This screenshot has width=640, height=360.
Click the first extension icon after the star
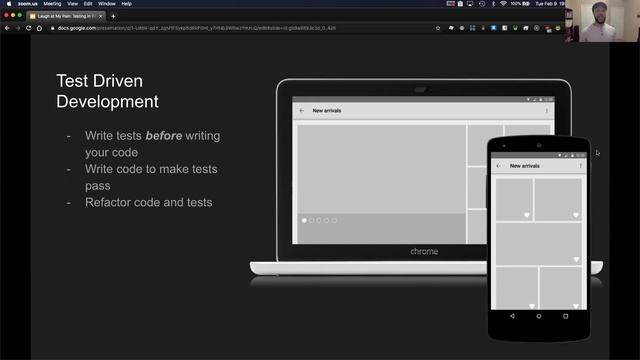click(451, 28)
